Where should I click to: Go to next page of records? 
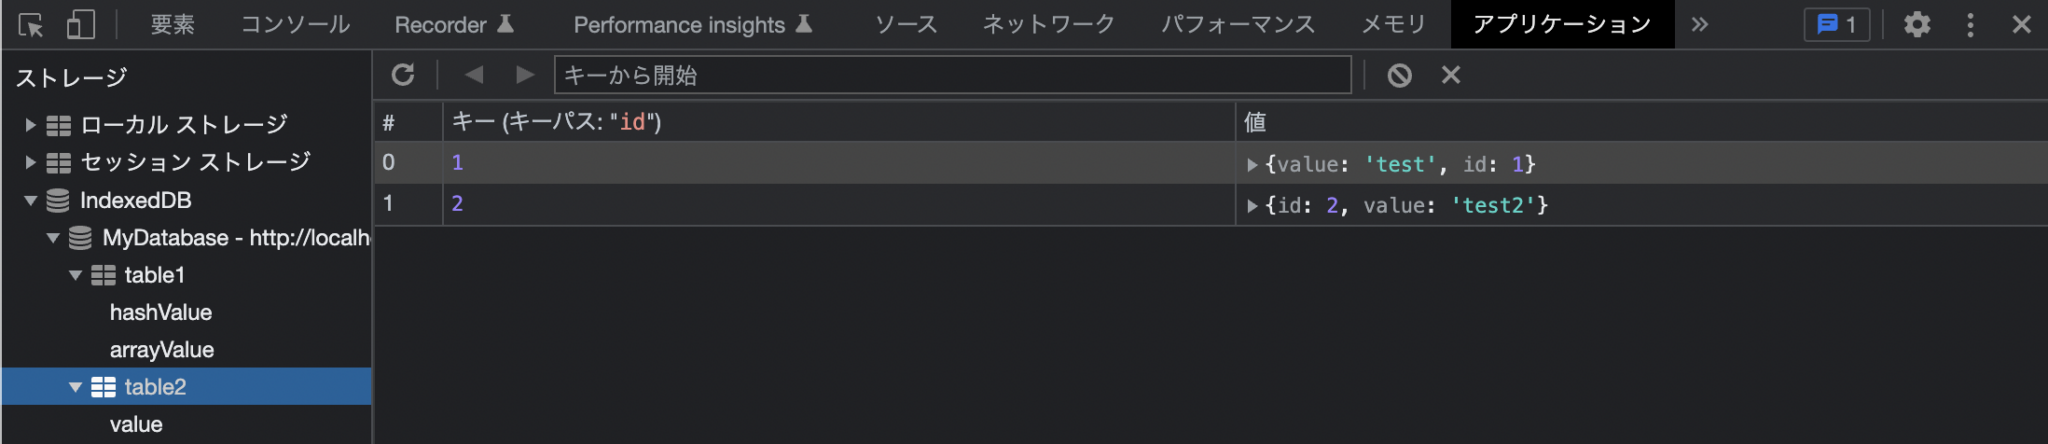pos(525,75)
